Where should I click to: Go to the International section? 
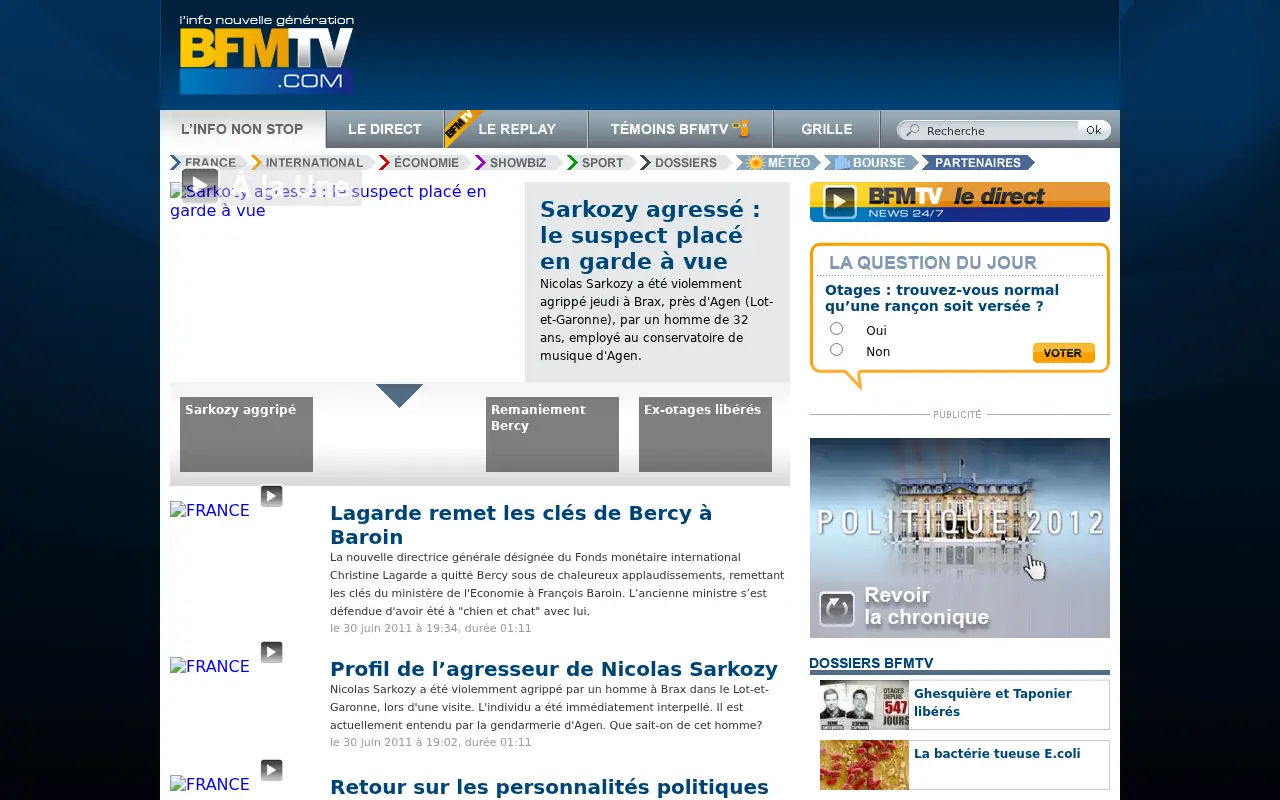click(x=314, y=163)
